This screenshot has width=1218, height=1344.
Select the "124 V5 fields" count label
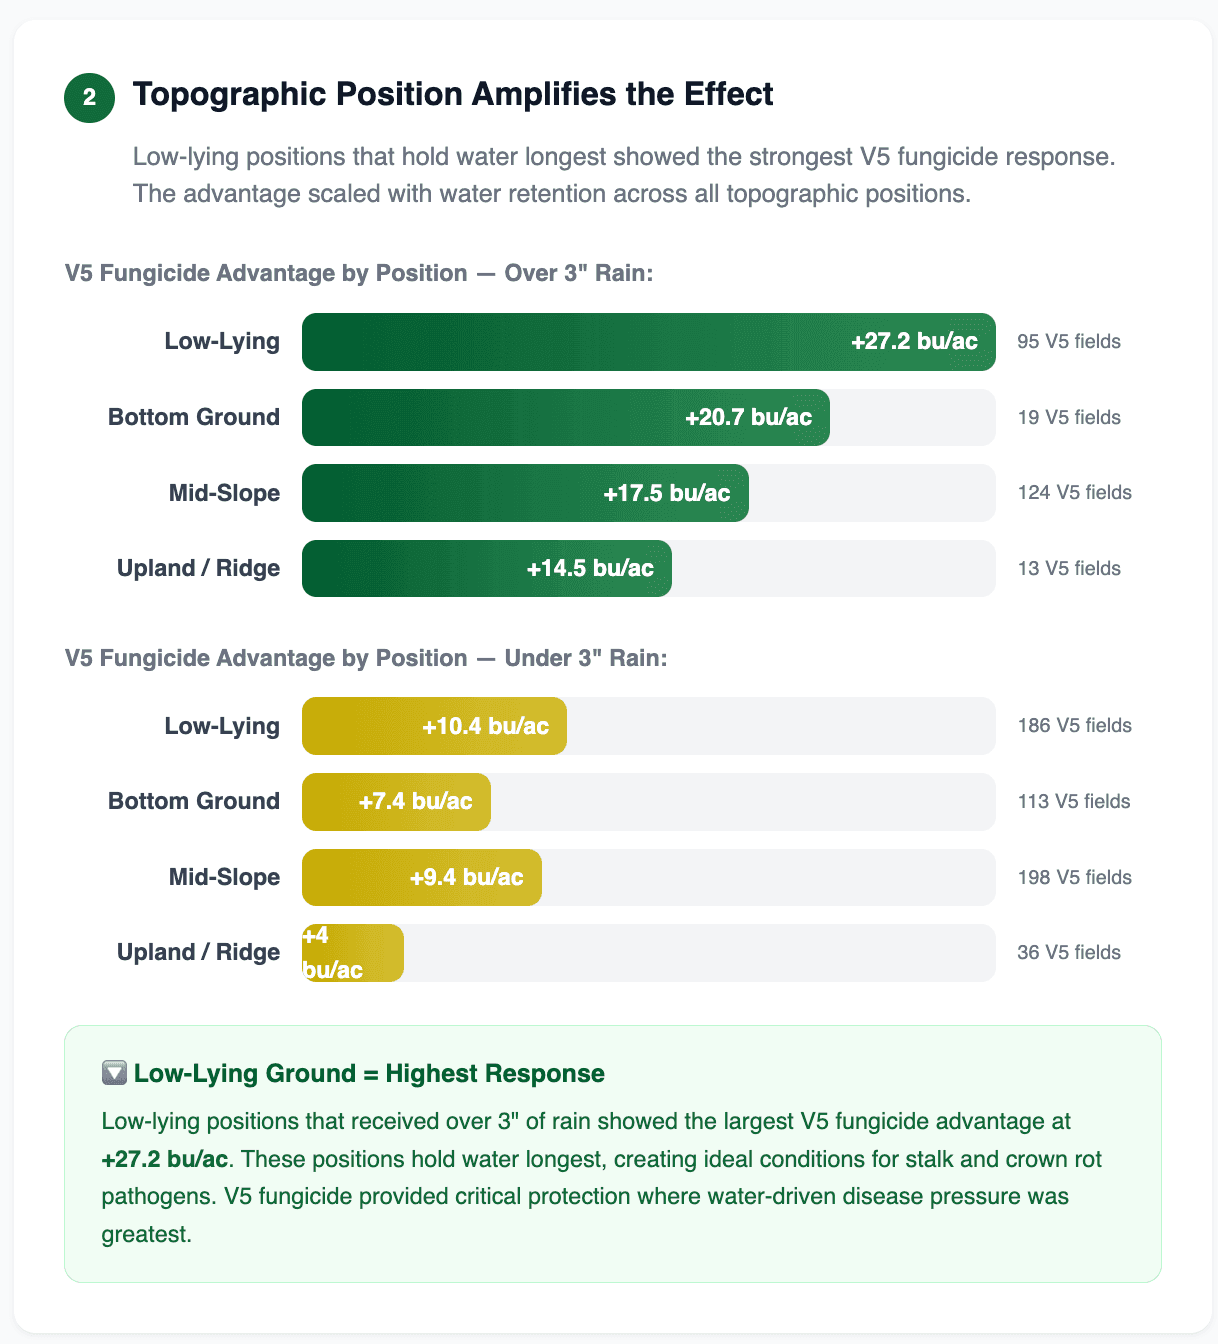pyautogui.click(x=1074, y=493)
